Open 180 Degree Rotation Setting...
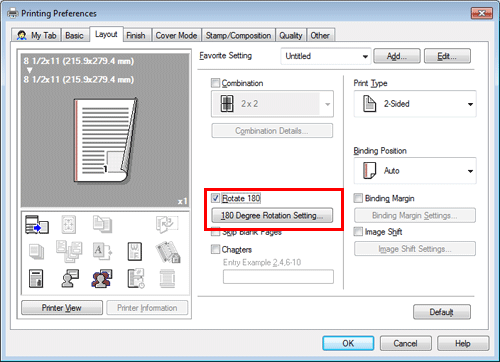Screen dimensions: 500x362 point(272,215)
